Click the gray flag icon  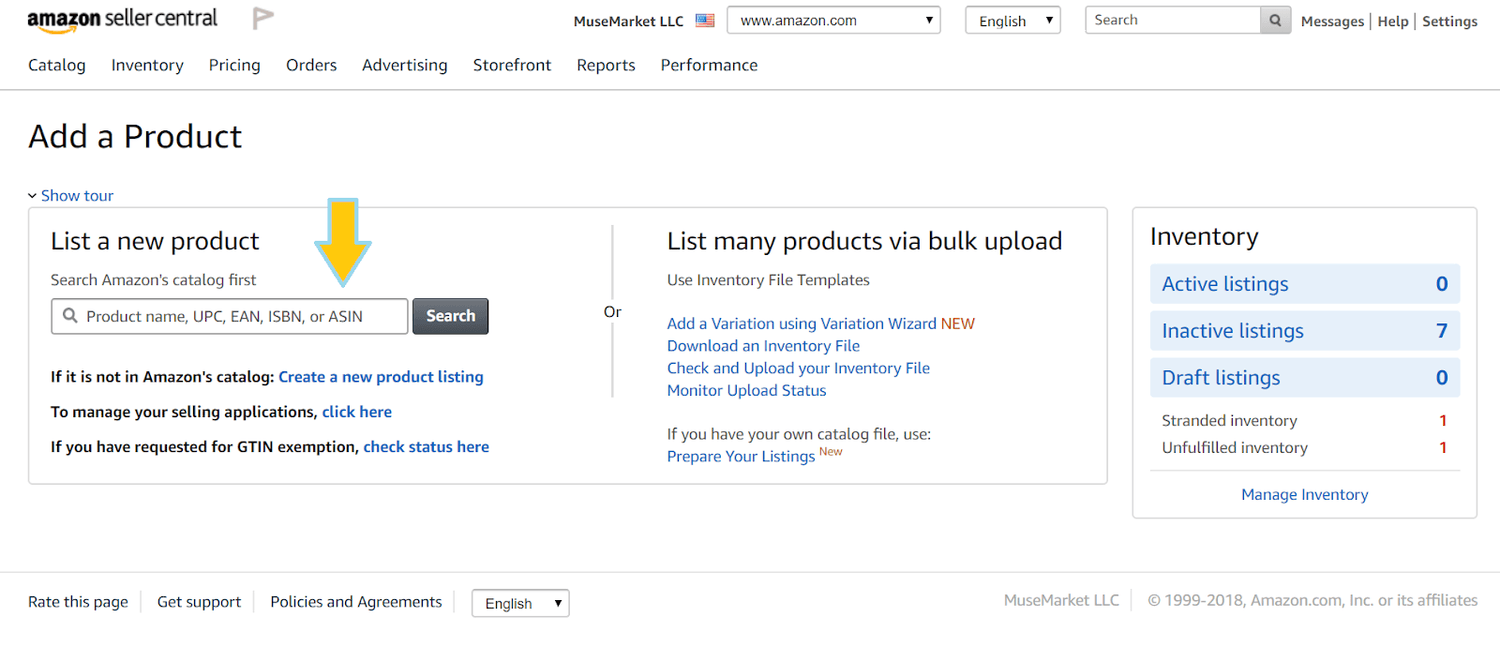[x=263, y=18]
